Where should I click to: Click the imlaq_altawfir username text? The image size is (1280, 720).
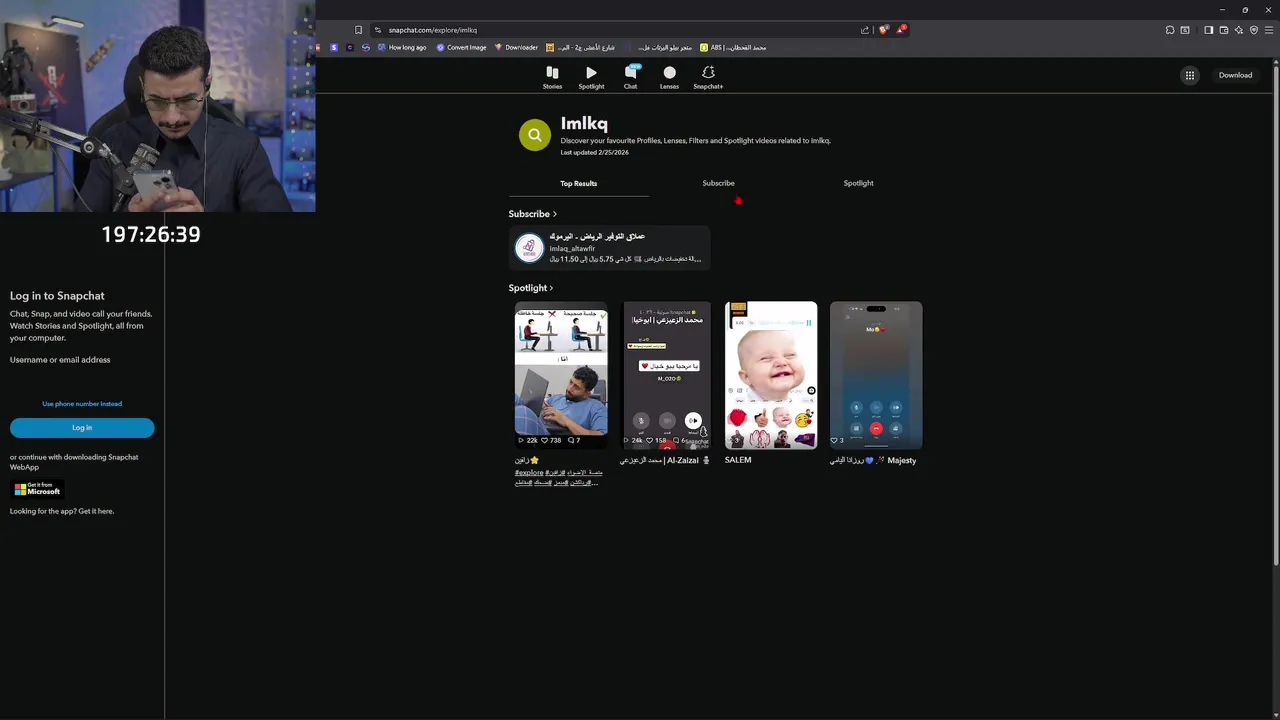tap(572, 248)
